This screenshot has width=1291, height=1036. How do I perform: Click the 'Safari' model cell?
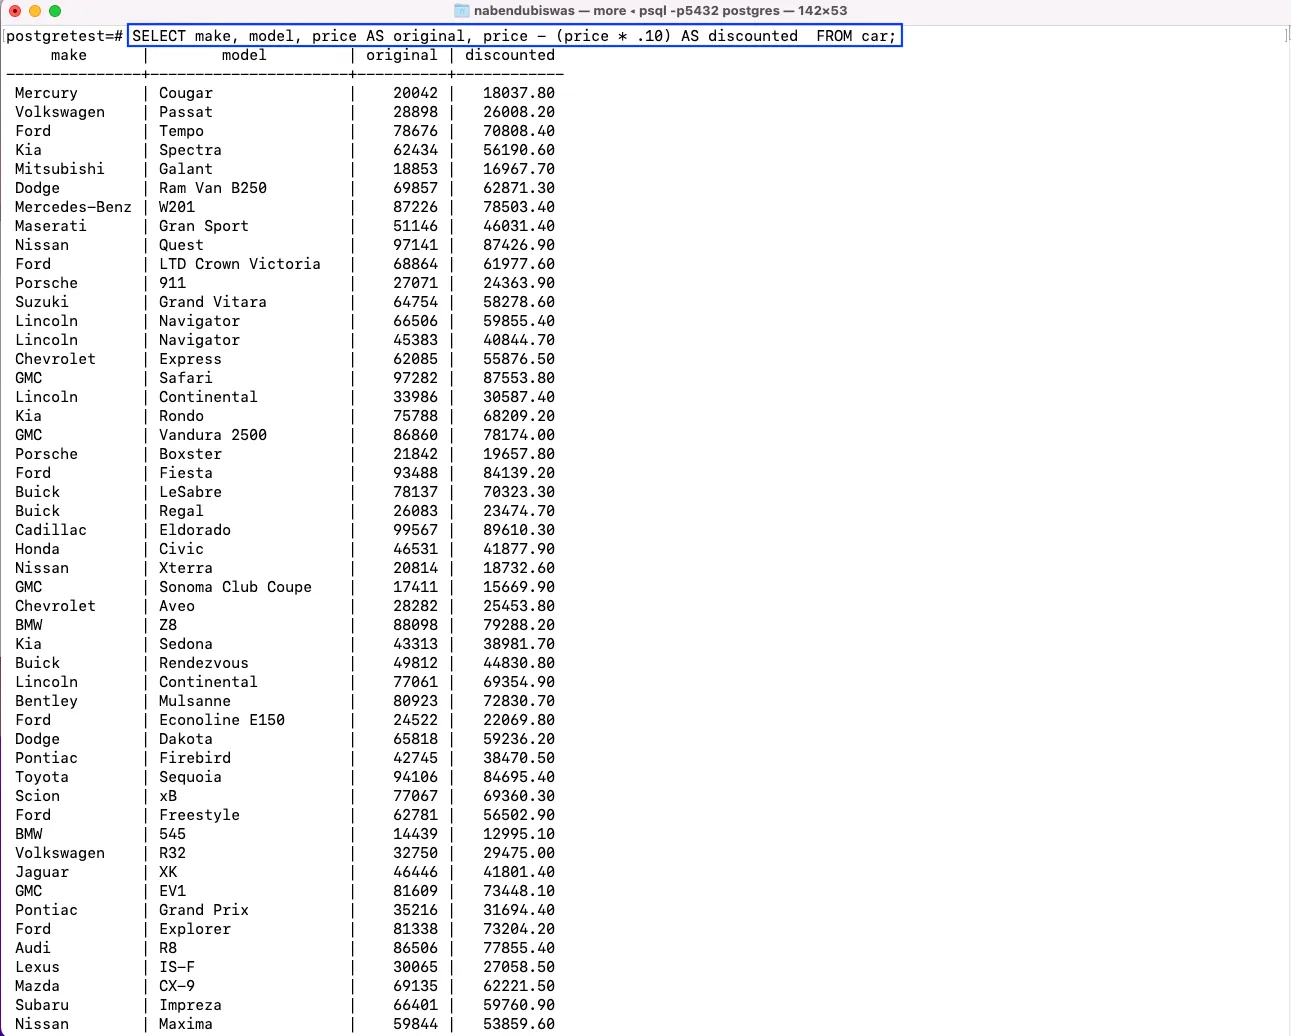coord(186,378)
